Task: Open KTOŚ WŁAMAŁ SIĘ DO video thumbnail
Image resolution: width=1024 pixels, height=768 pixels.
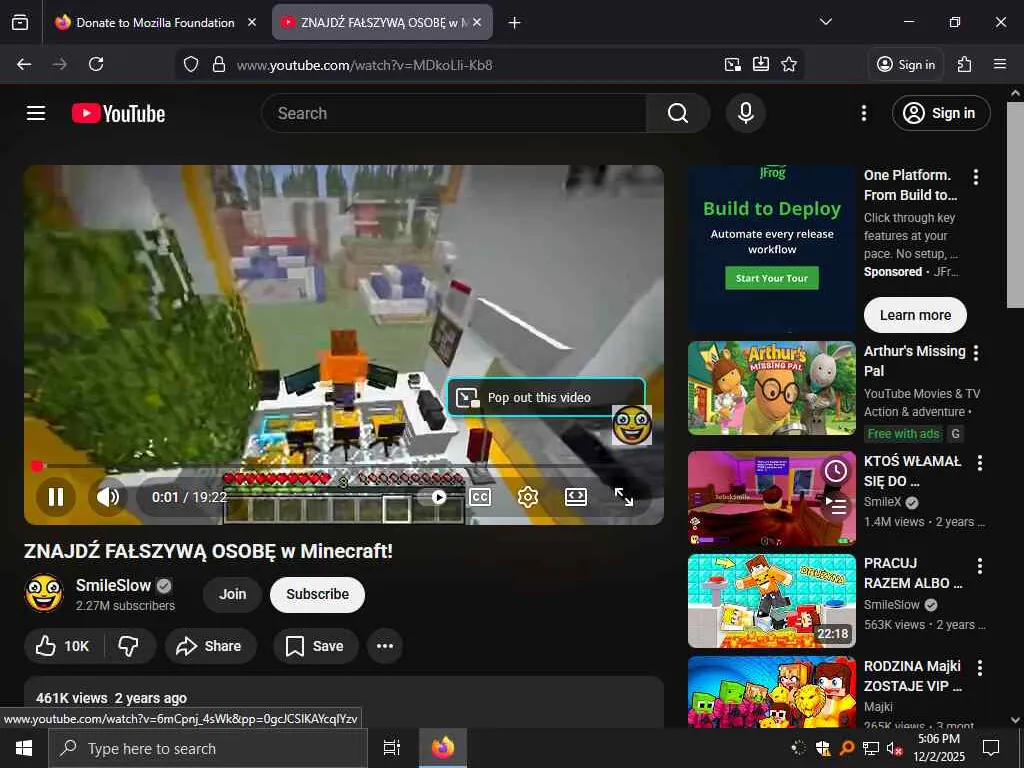Action: click(772, 498)
